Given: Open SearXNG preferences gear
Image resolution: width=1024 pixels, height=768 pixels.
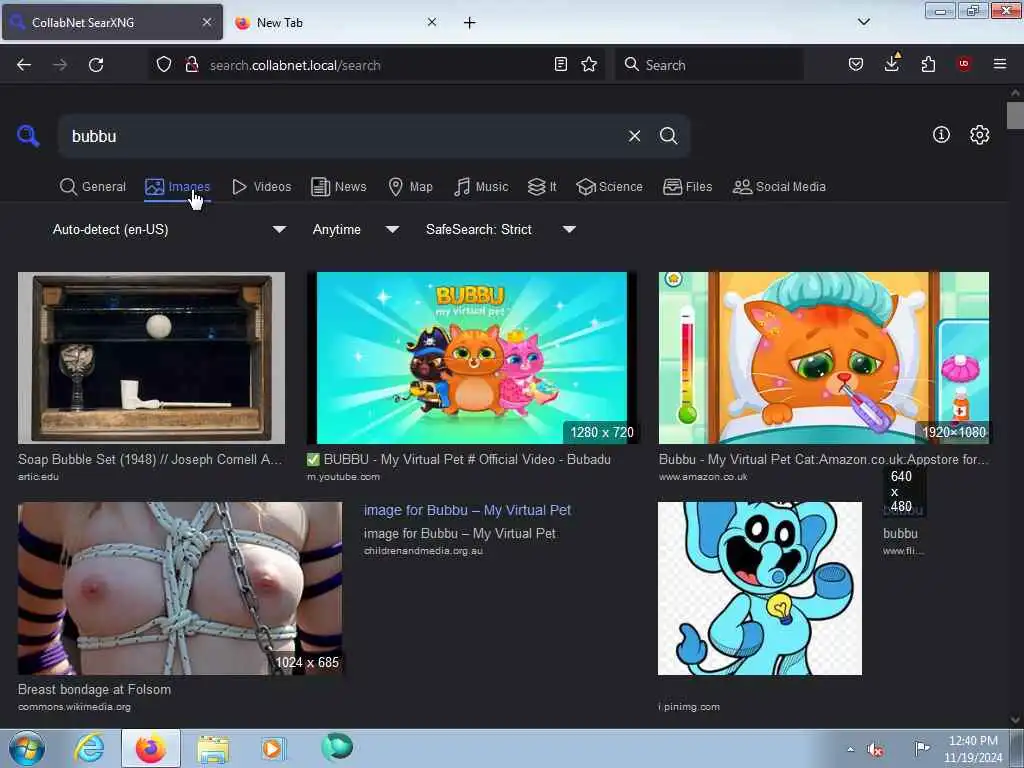Looking at the screenshot, I should pyautogui.click(x=979, y=135).
